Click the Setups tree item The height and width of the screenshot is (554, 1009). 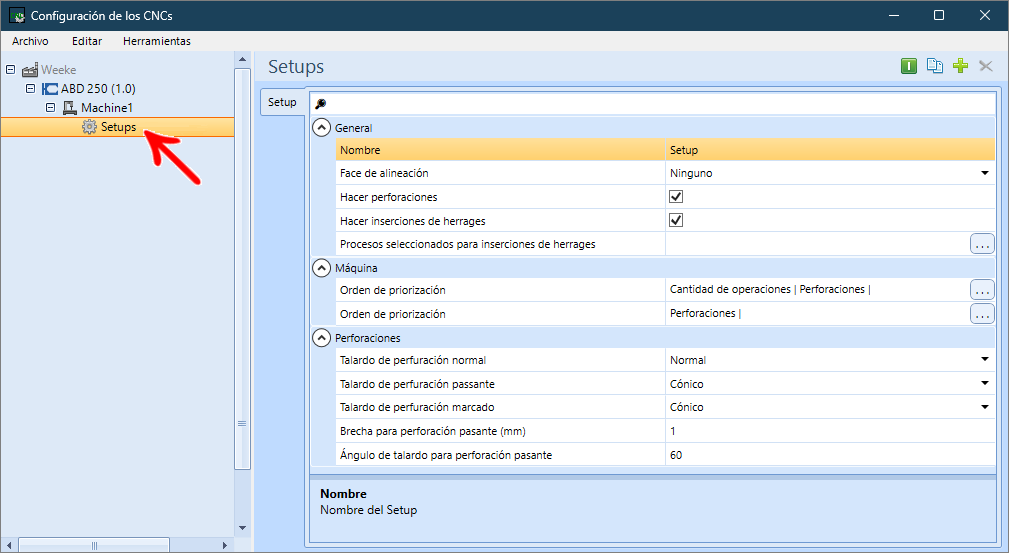tap(118, 127)
